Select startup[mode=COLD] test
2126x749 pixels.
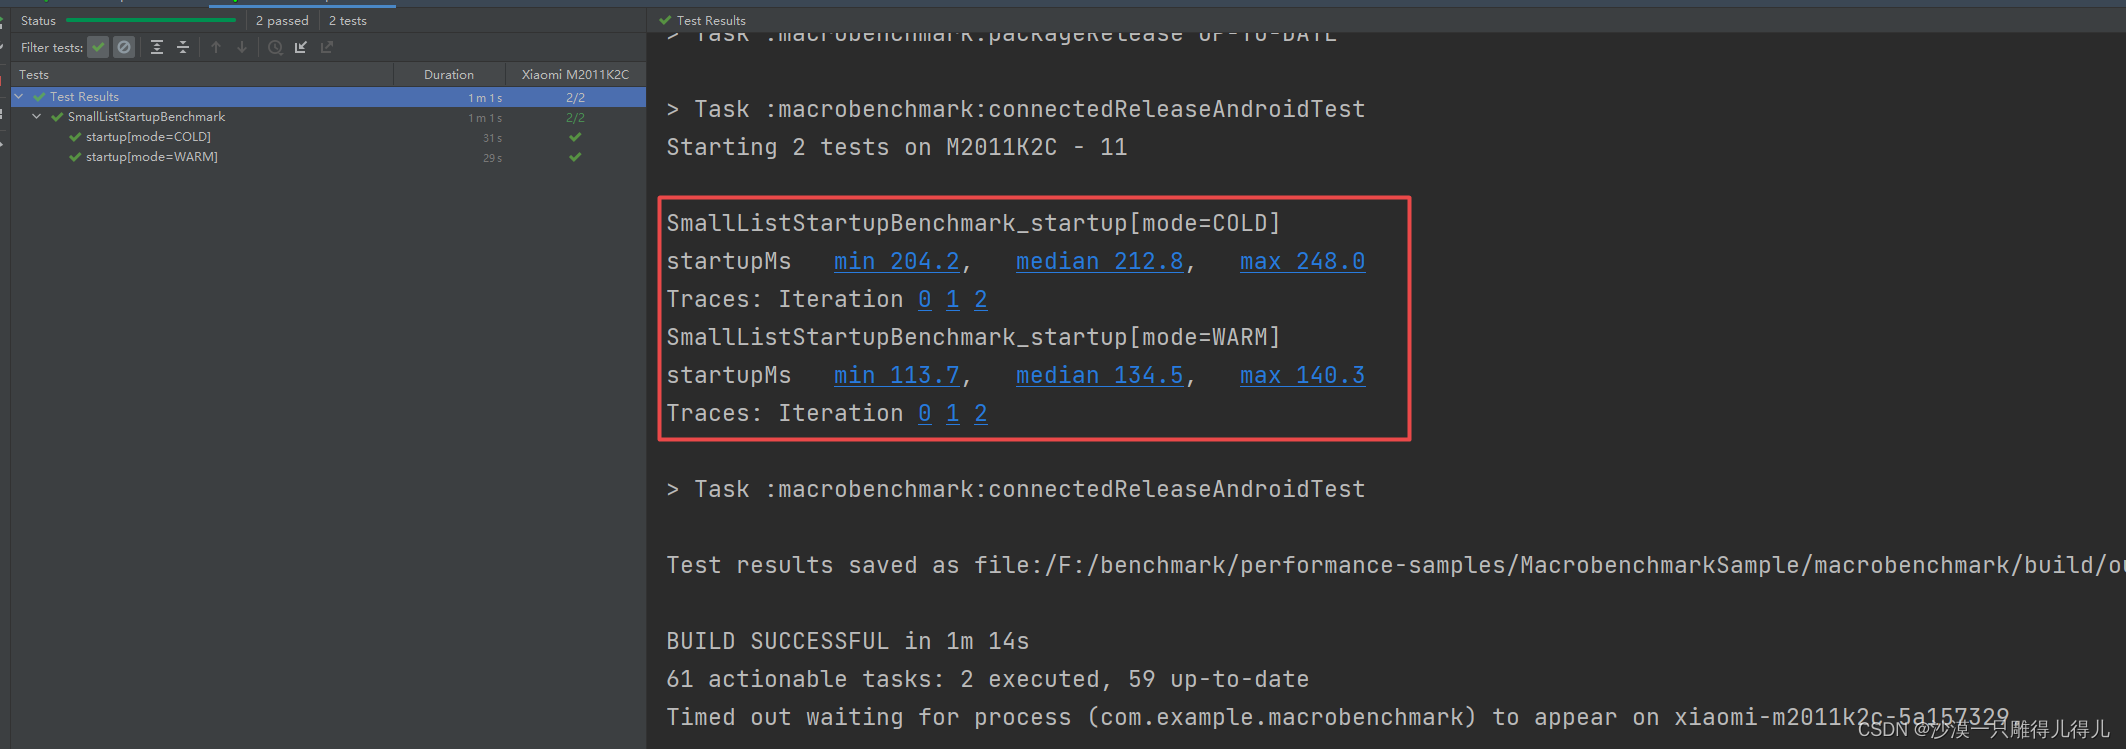(x=148, y=137)
